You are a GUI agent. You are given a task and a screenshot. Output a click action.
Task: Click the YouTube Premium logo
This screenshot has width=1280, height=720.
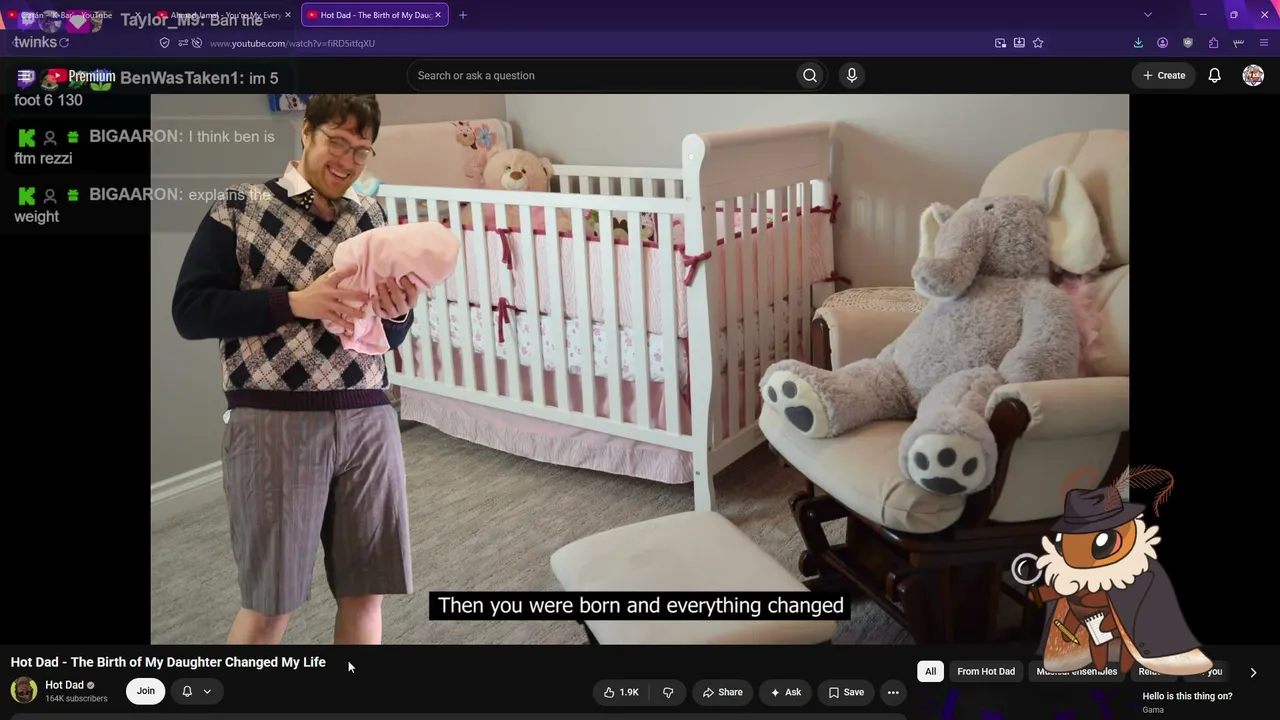coord(81,76)
